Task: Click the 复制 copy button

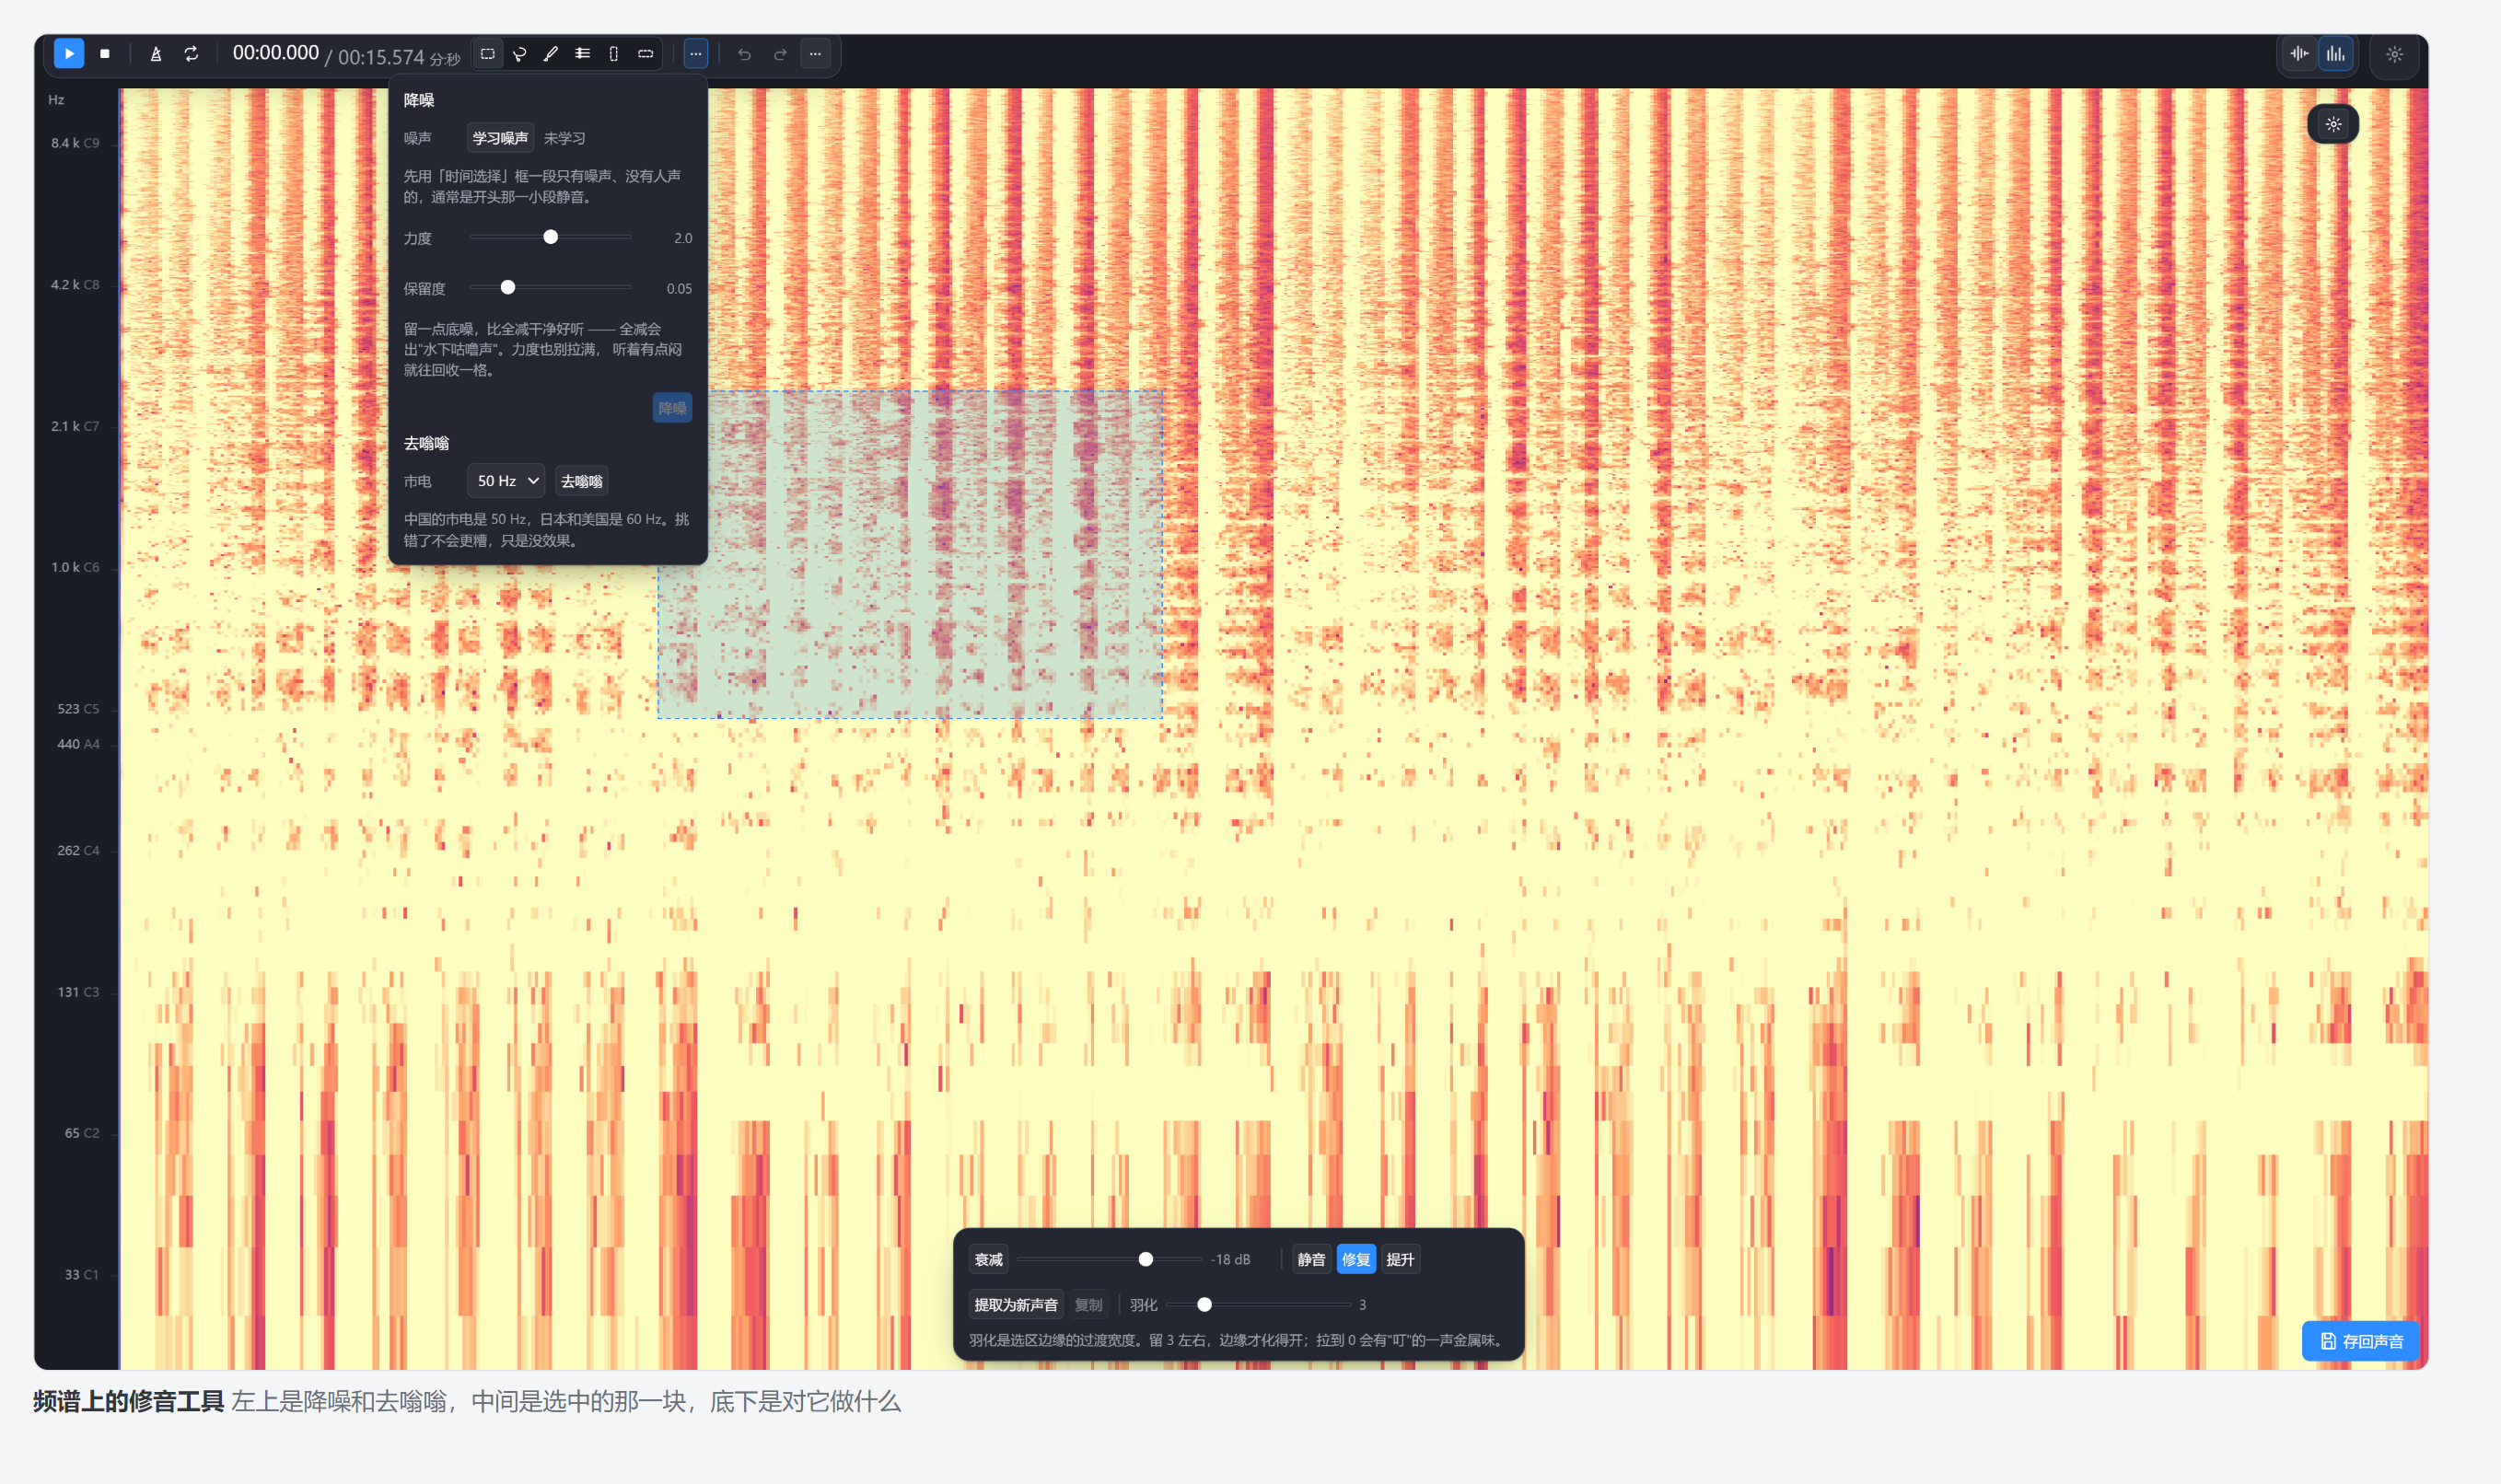Action: tap(1088, 1304)
